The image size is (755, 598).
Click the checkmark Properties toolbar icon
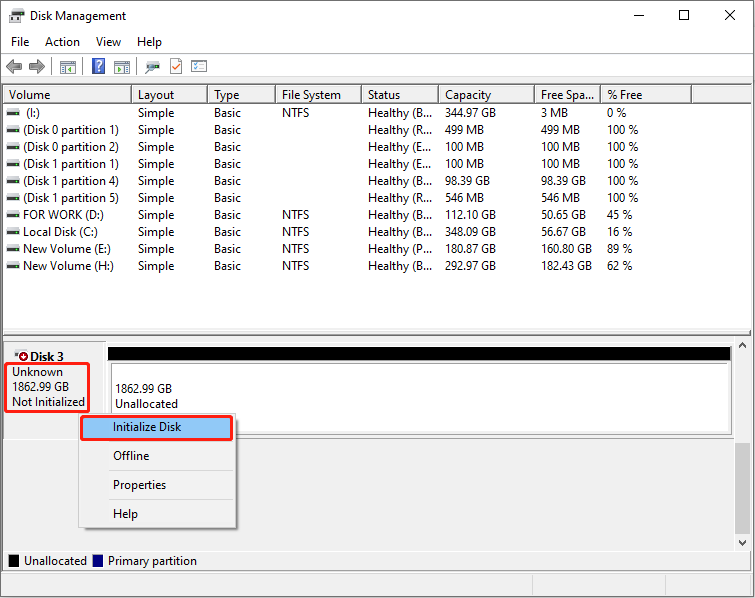click(176, 66)
